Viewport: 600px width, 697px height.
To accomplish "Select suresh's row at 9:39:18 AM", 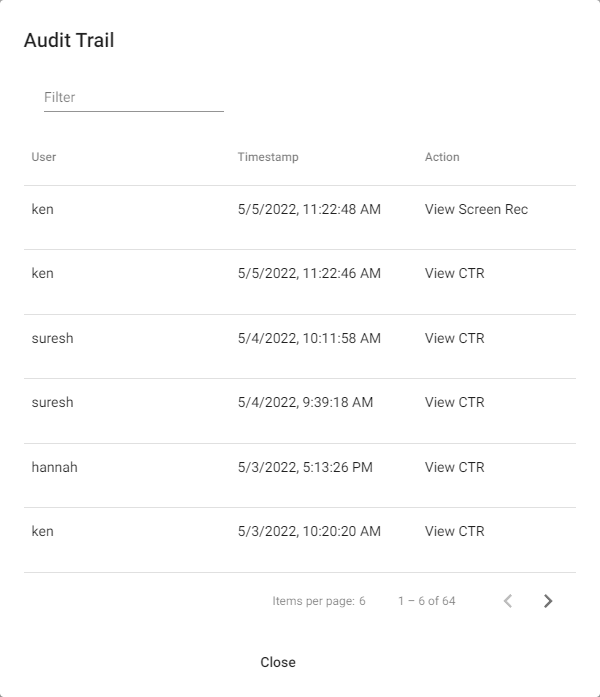I will 300,411.
